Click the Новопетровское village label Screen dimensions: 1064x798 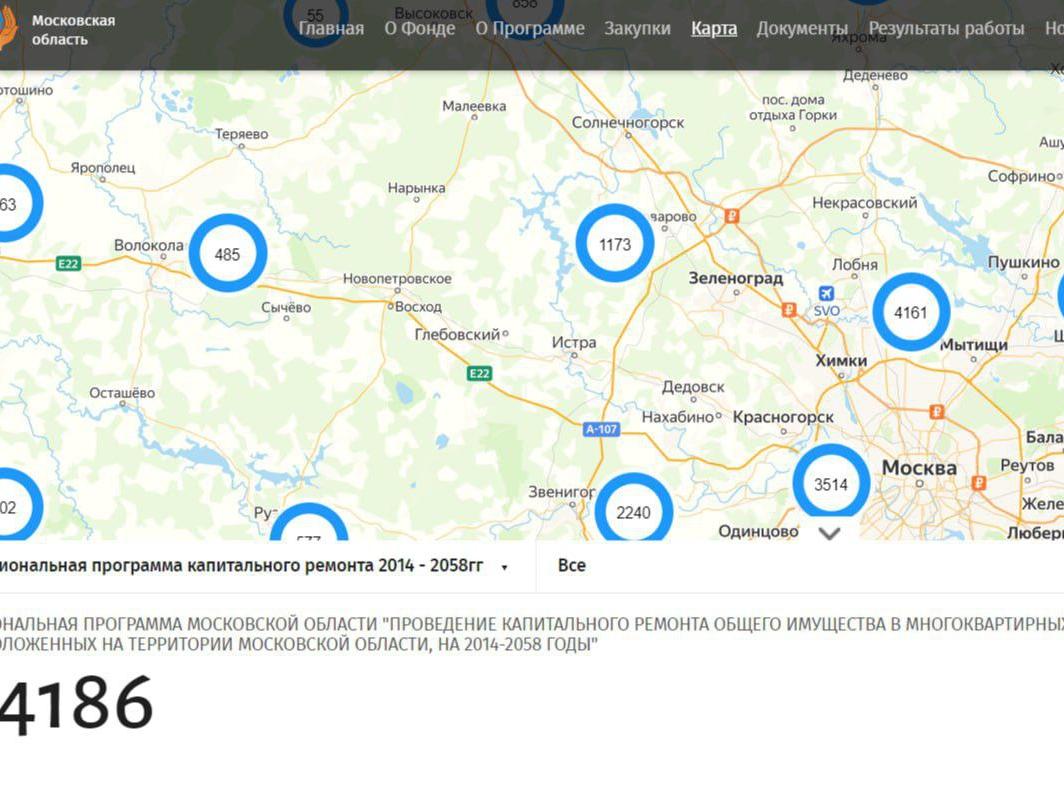(397, 278)
